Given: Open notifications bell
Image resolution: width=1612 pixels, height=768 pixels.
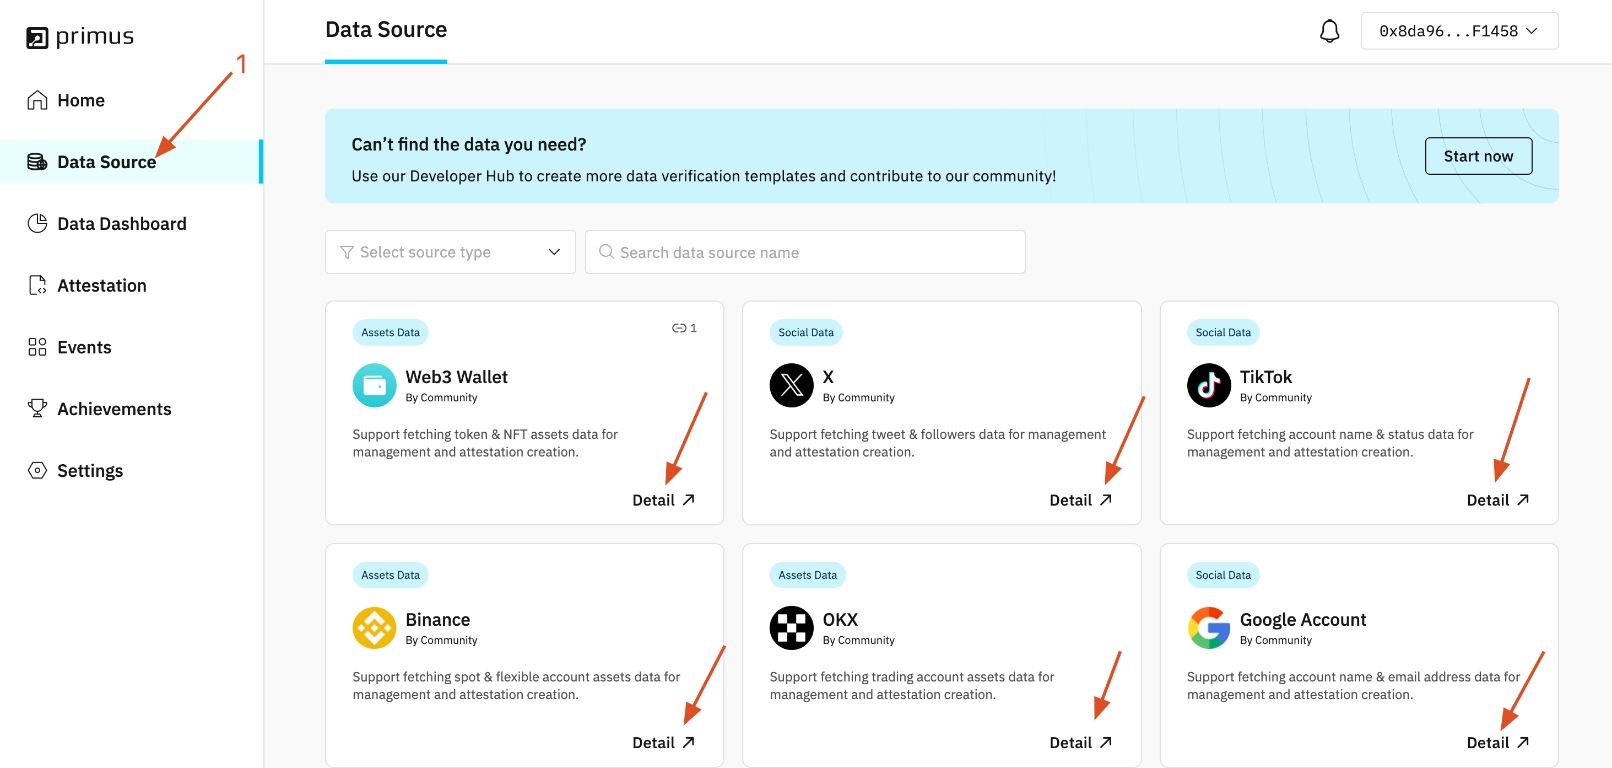Looking at the screenshot, I should pos(1329,31).
